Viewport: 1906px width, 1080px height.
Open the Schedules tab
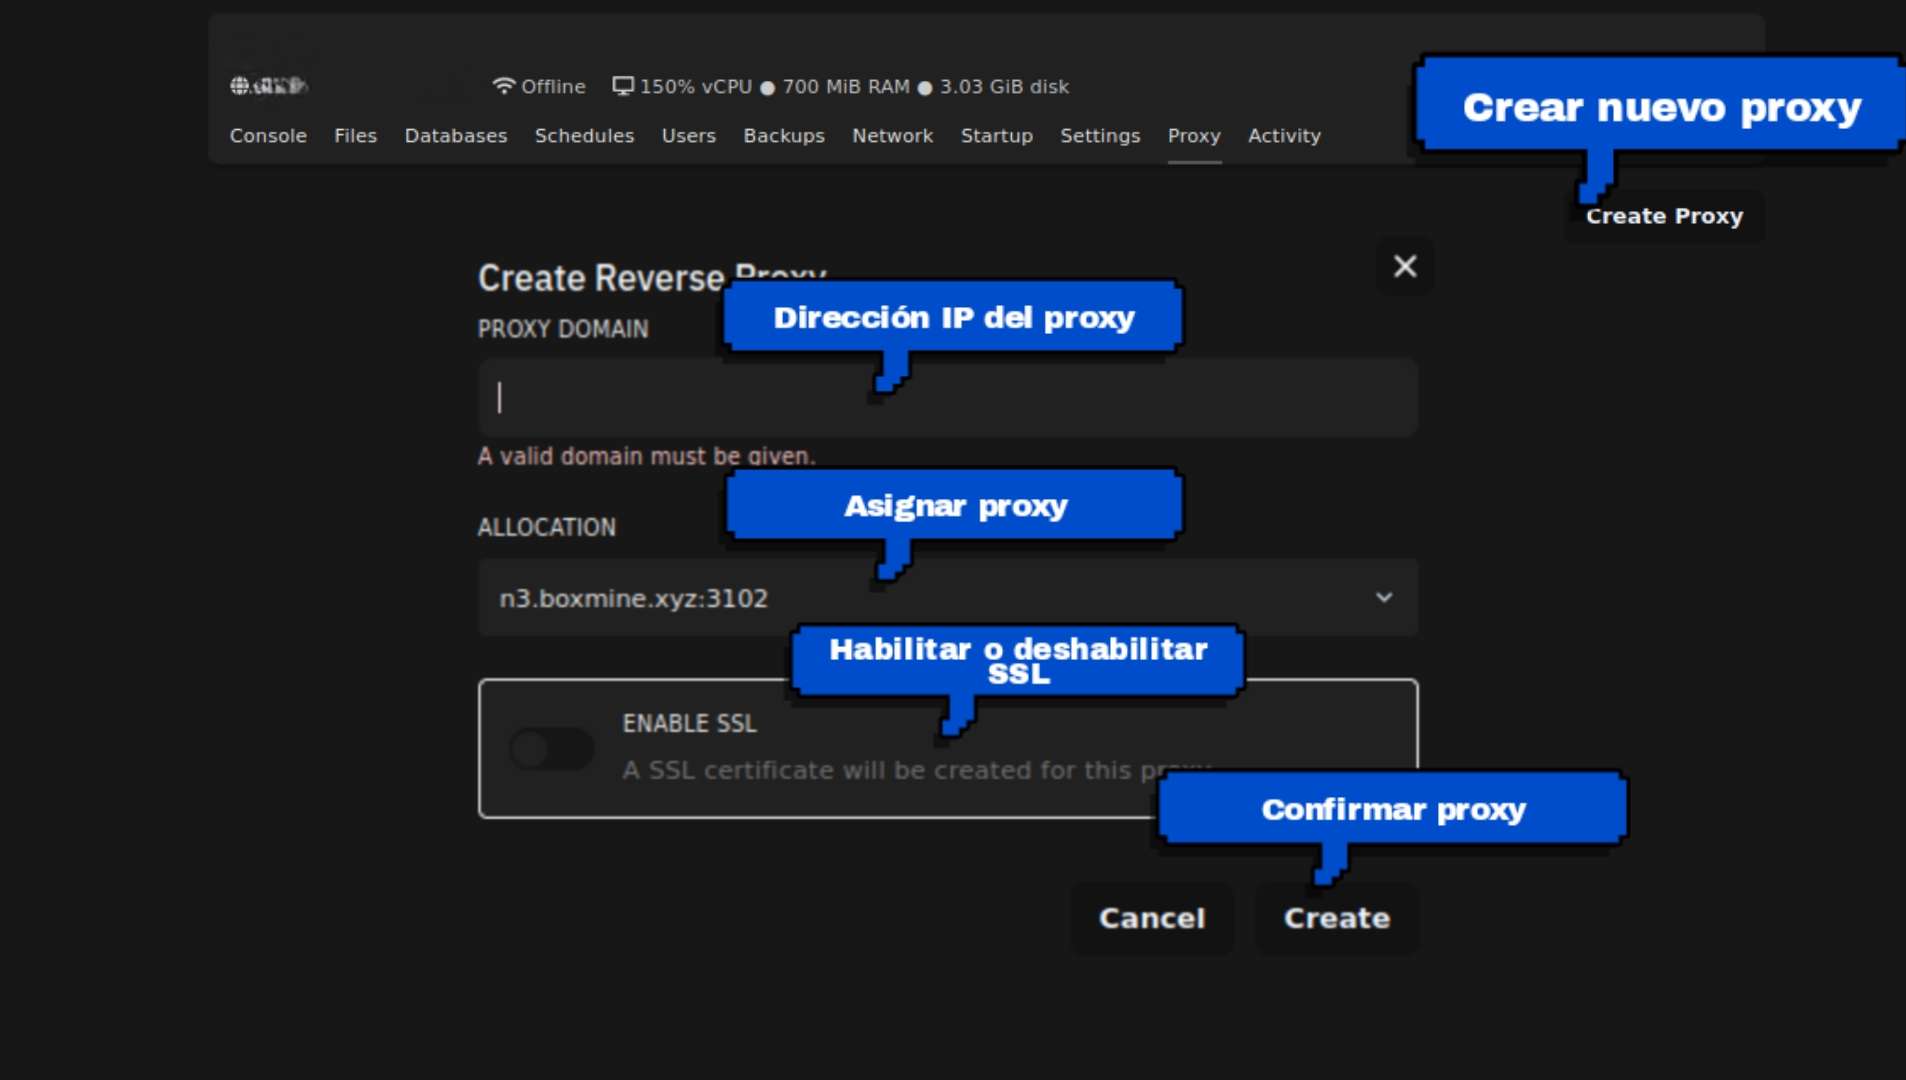pos(584,136)
